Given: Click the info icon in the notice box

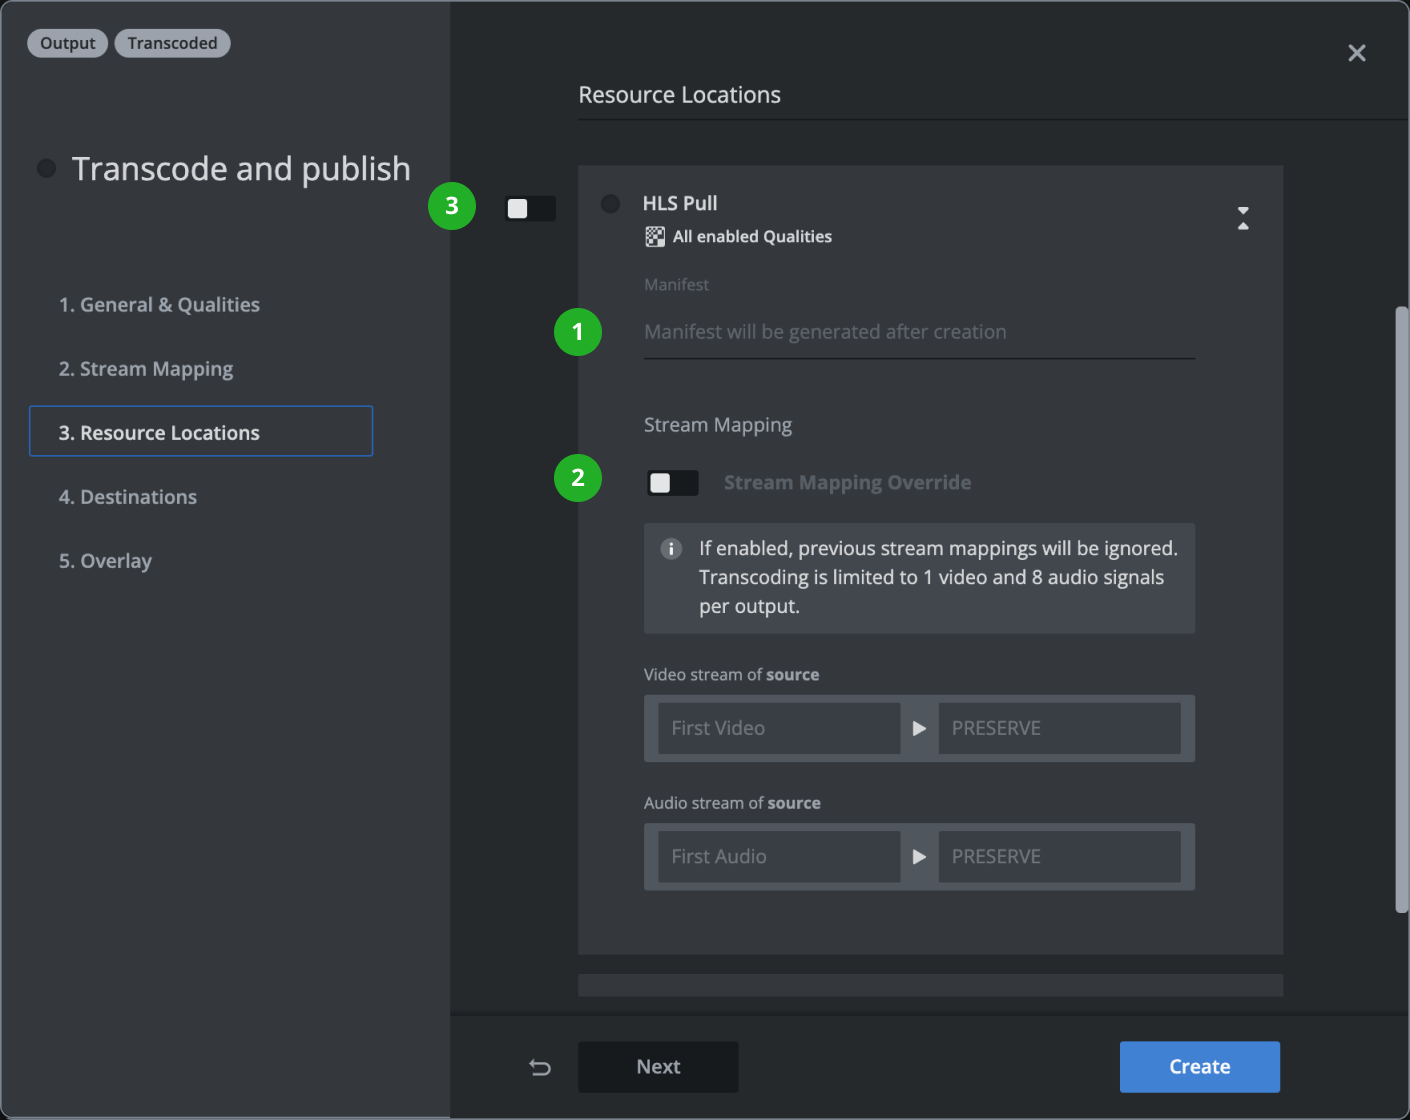Looking at the screenshot, I should pyautogui.click(x=671, y=549).
